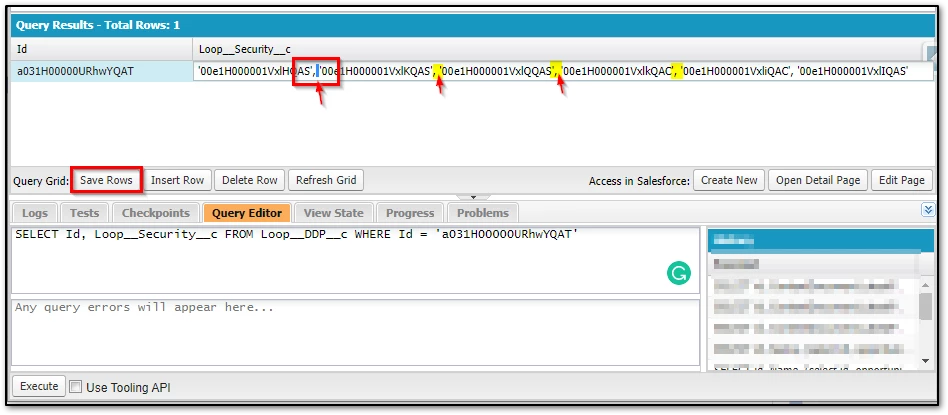The image size is (948, 415).
Task: Toggle the panel splitter collapse arrow
Action: [473, 197]
